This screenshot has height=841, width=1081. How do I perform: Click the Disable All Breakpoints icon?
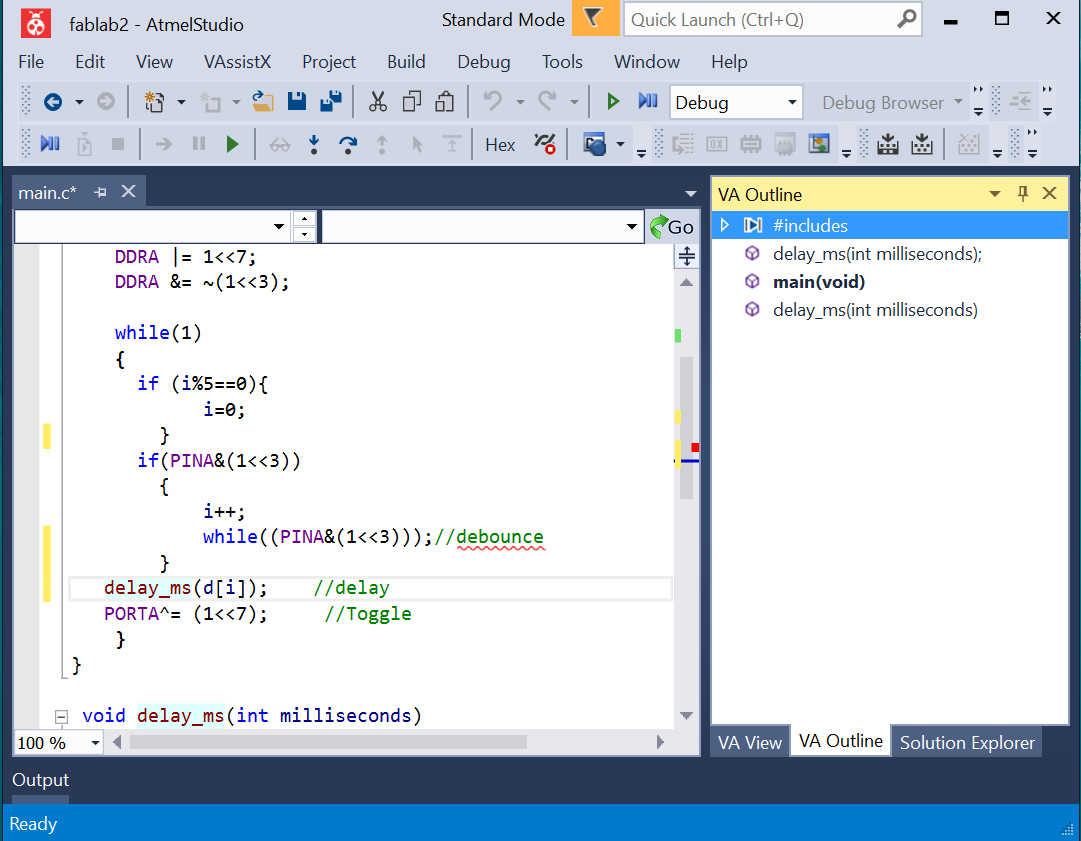[x=545, y=143]
